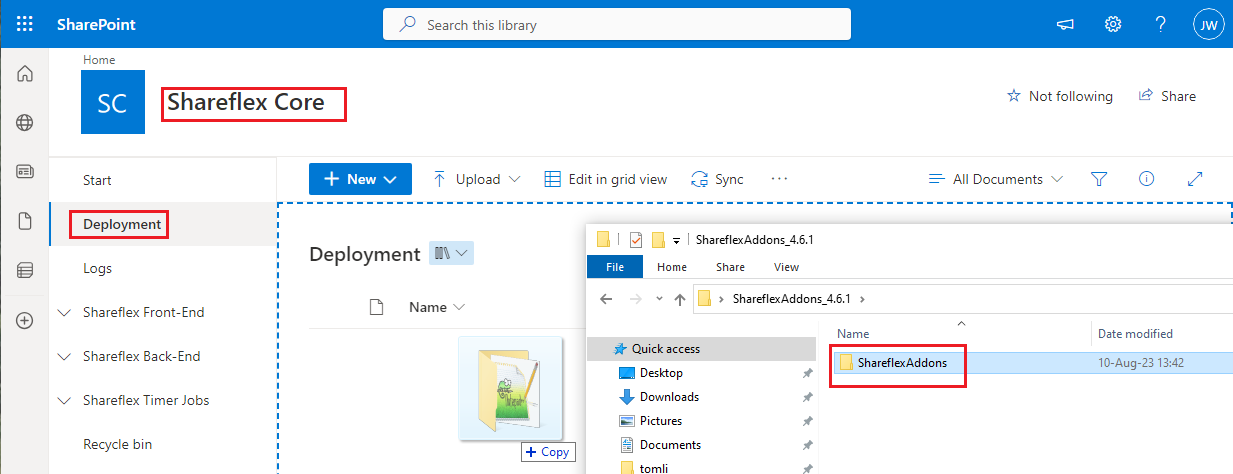
Task: Open the details info pane icon
Action: (1147, 179)
